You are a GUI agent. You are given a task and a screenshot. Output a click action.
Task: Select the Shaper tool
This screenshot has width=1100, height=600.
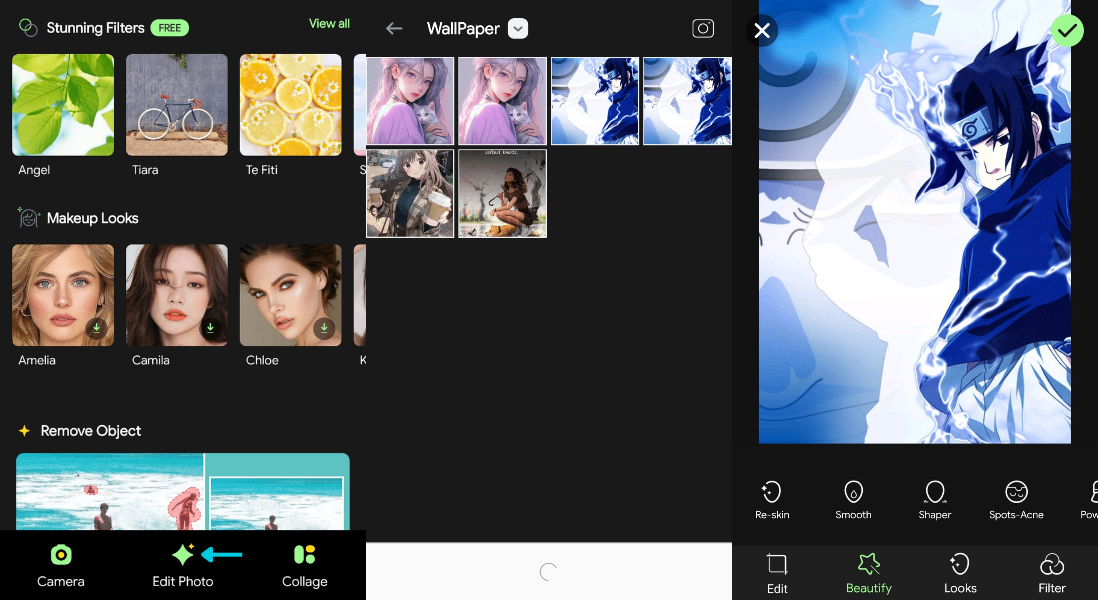(934, 500)
